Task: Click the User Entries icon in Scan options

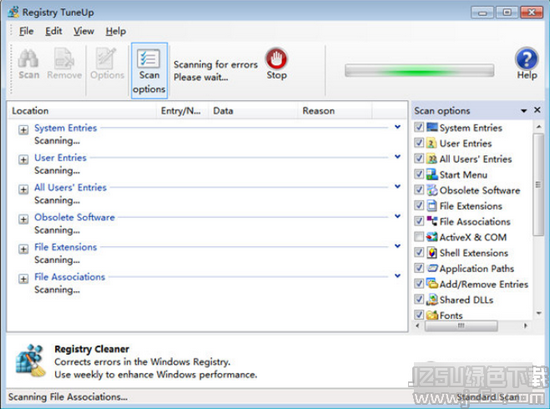Action: pos(431,143)
